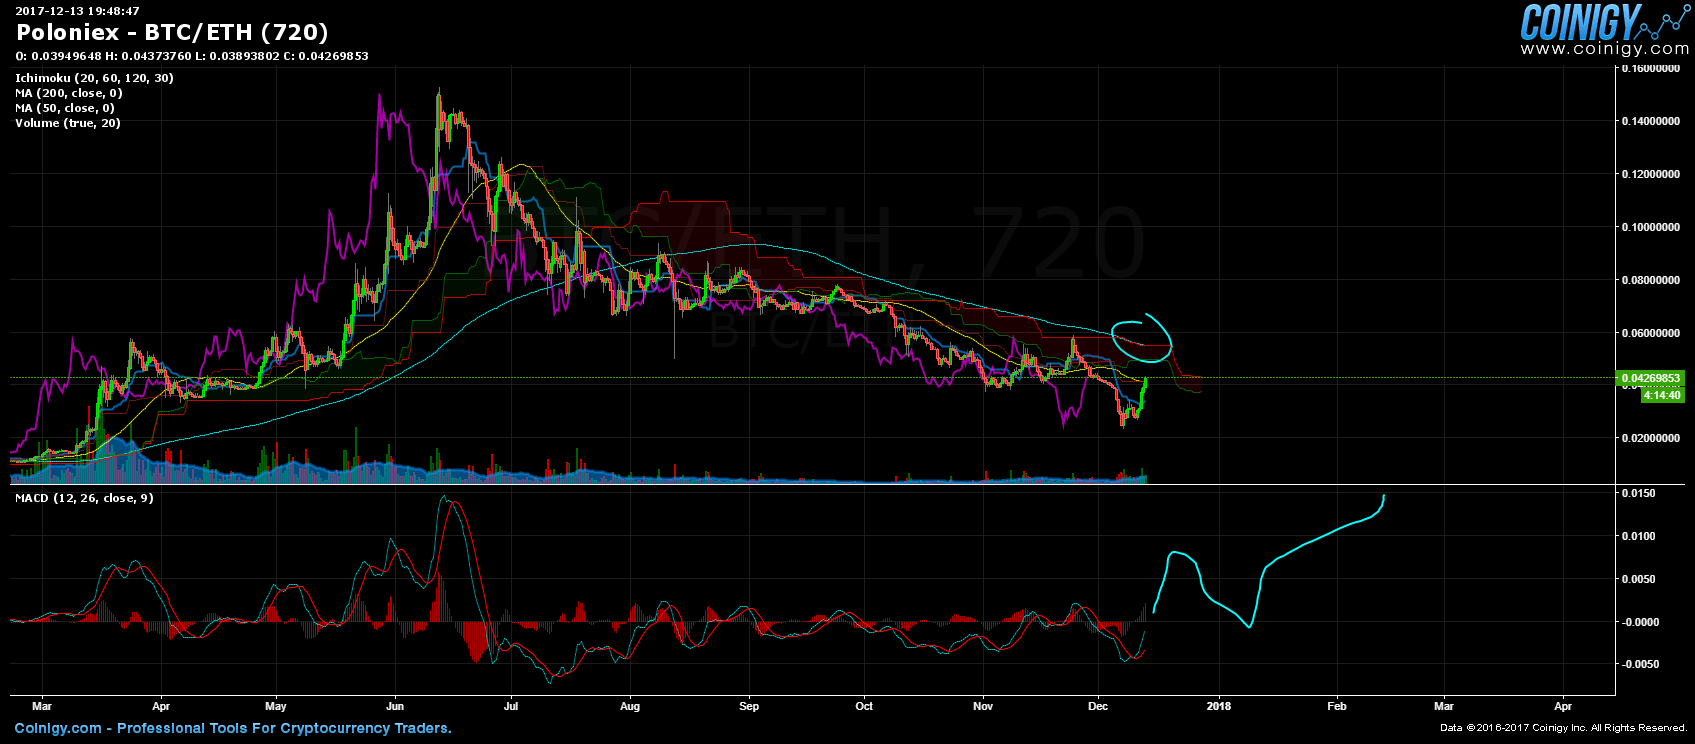Click the 0.08000000 price axis label

click(1652, 281)
